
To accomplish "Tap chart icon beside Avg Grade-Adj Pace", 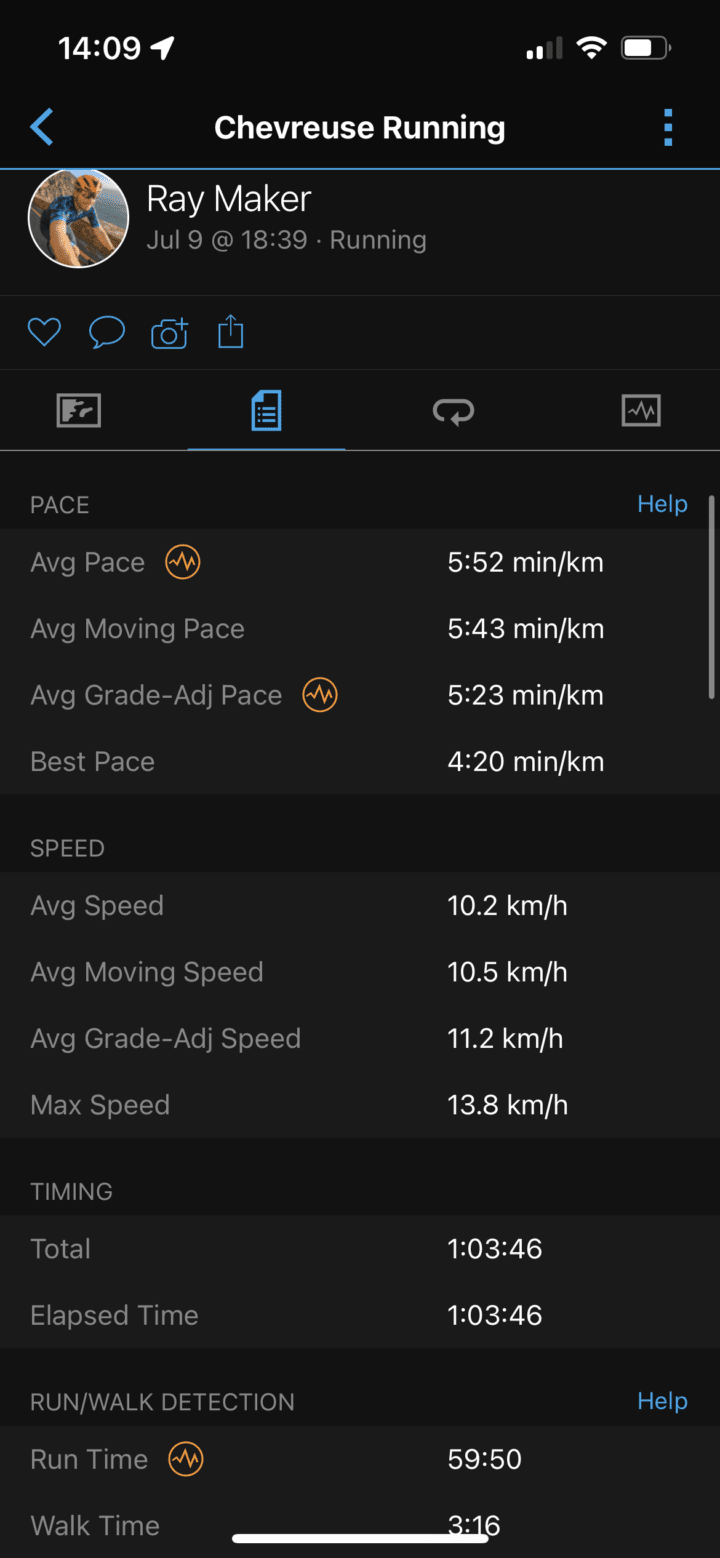I will pos(320,695).
